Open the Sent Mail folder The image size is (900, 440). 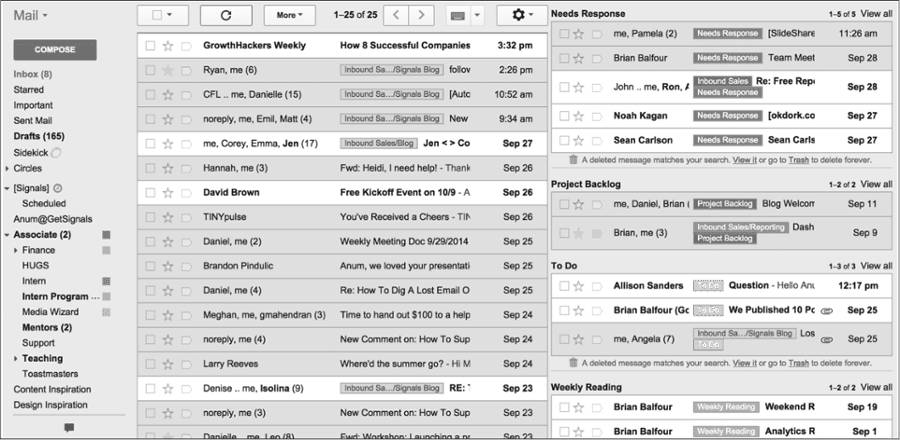pos(33,121)
